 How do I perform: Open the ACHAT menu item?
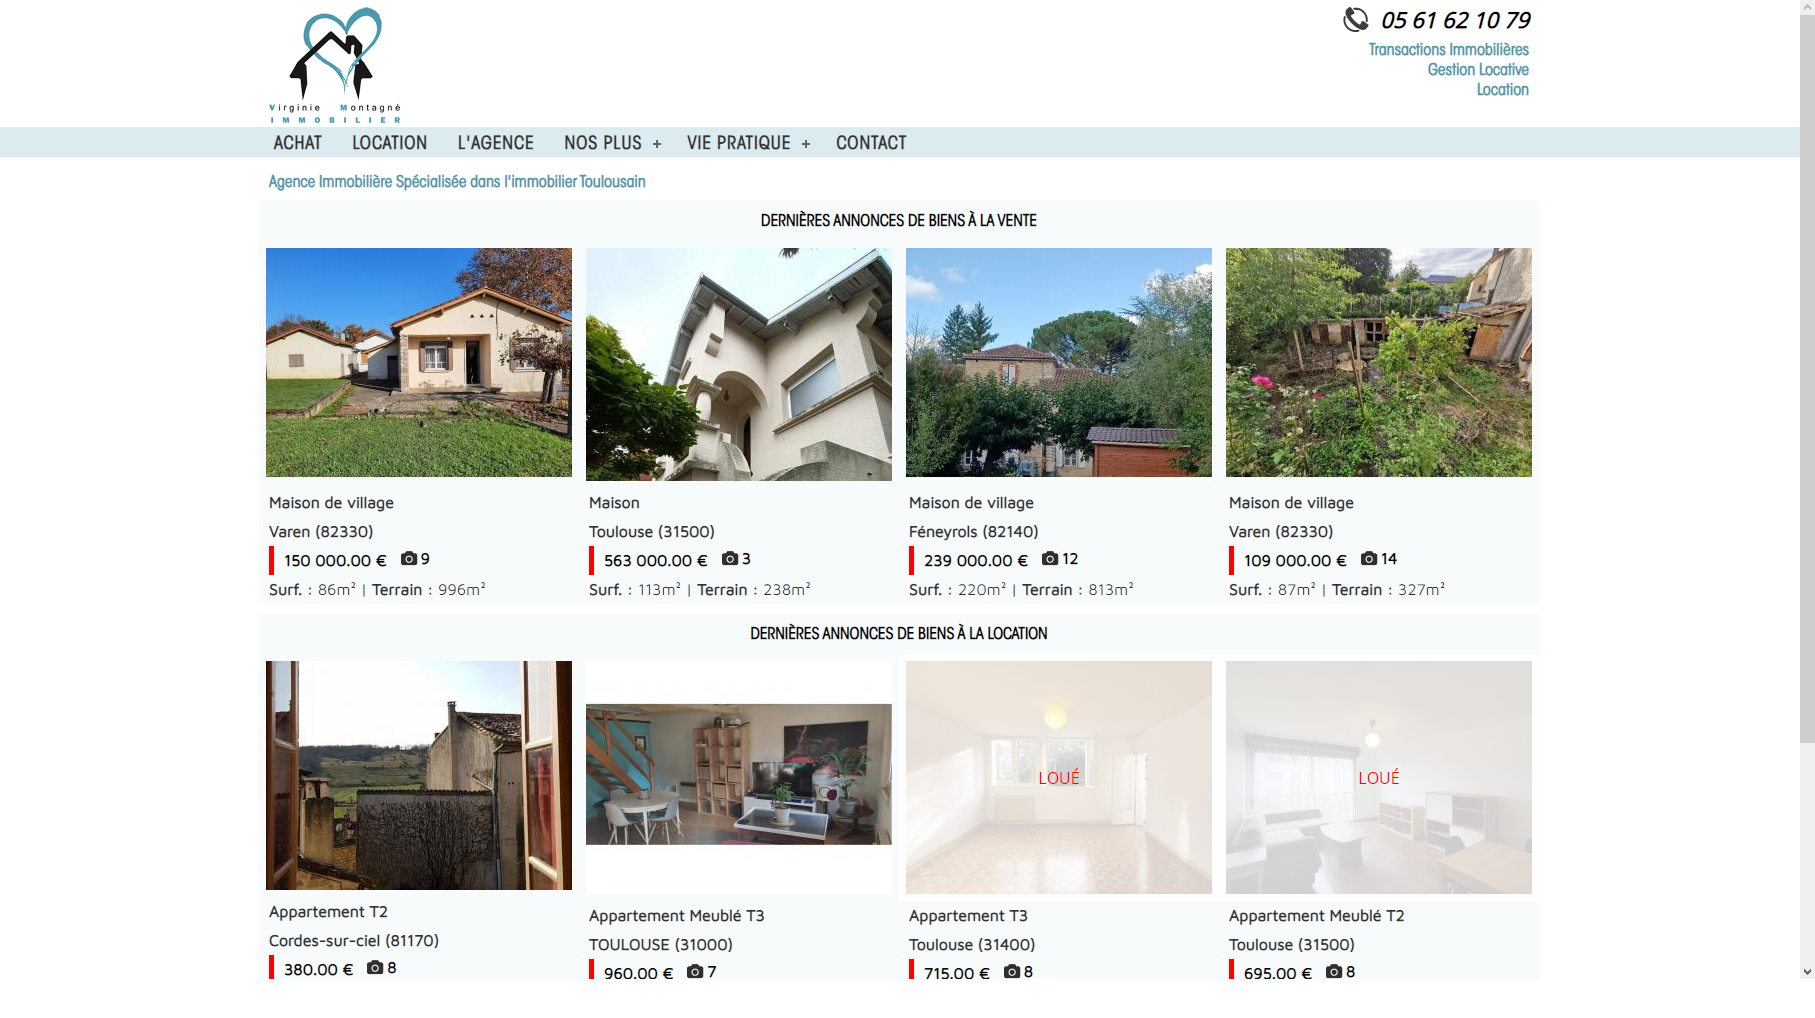[297, 142]
